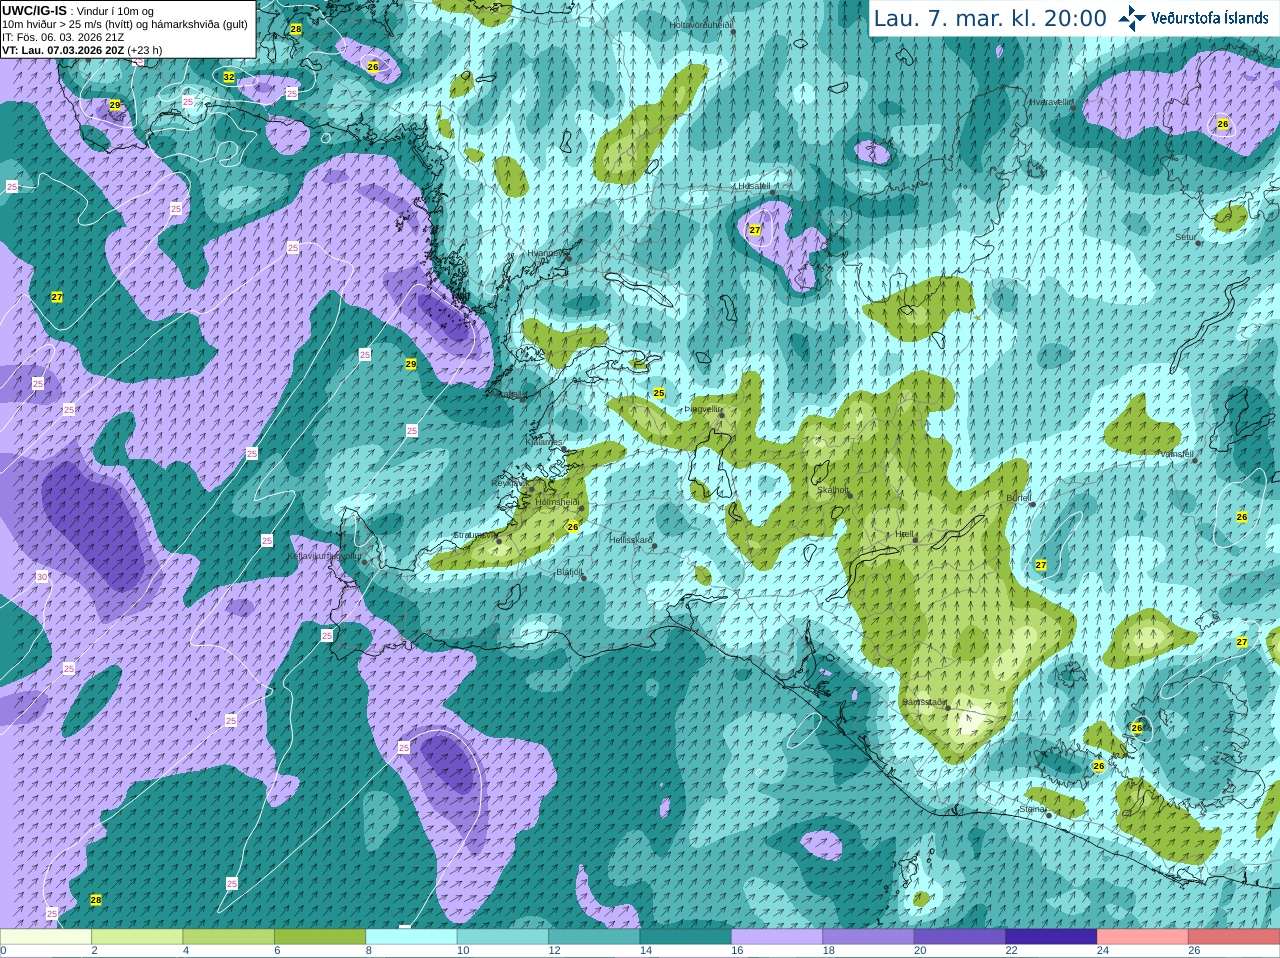Click the Hólmsheiði station label
Screen dimensions: 1280x958
(x=557, y=502)
